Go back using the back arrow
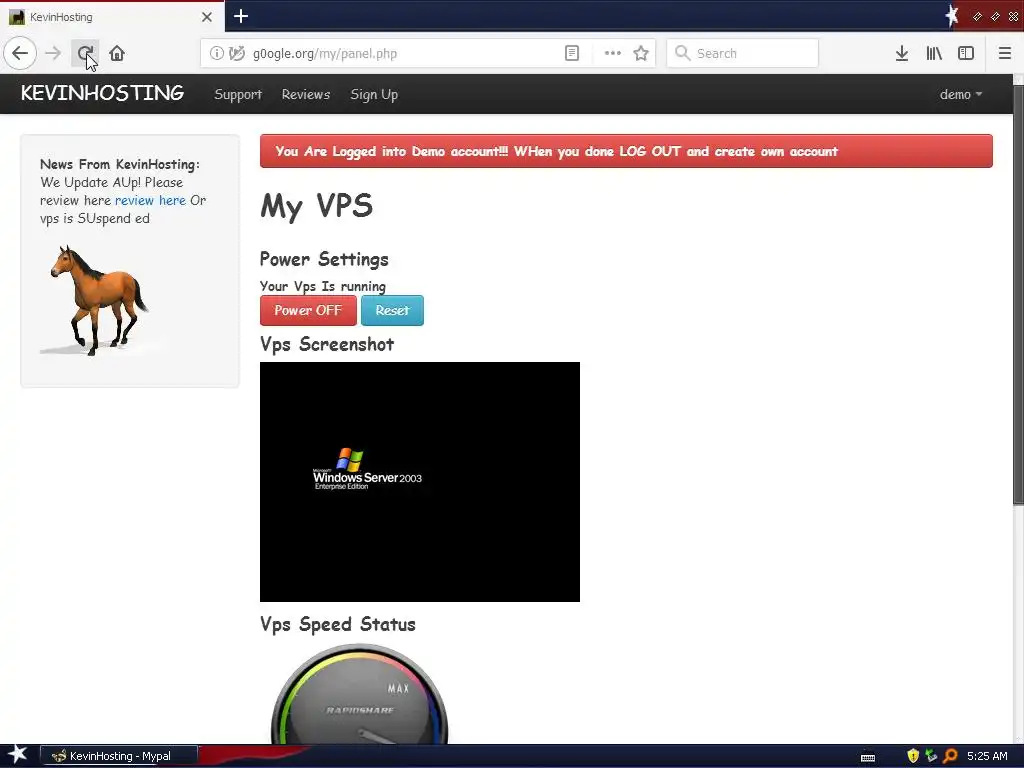The width and height of the screenshot is (1024, 768). (20, 53)
